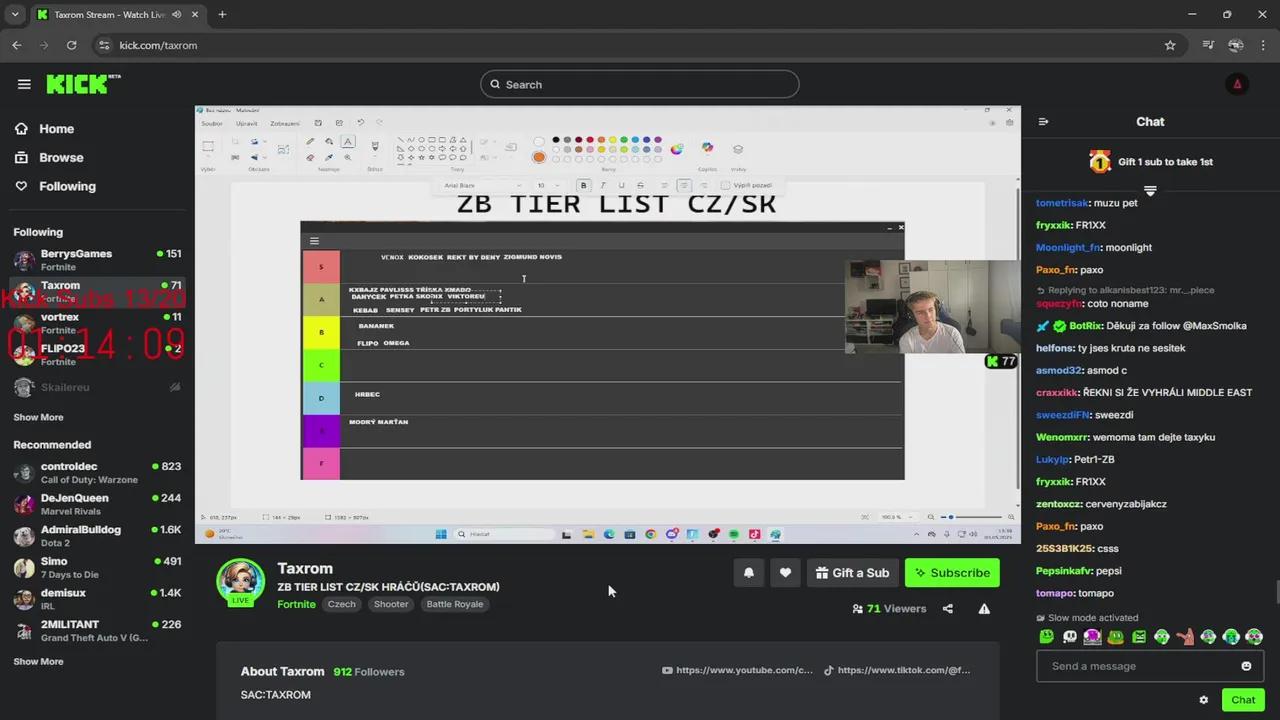The height and width of the screenshot is (720, 1280).
Task: Open BerrysGames channel in Following list
Action: [x=97, y=261]
